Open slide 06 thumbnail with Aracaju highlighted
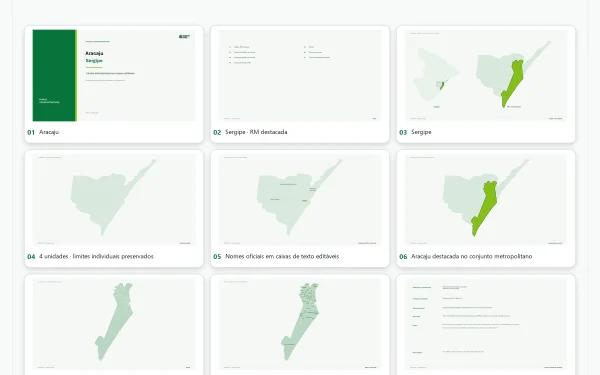Viewport: 600px width, 375px height. tap(486, 200)
